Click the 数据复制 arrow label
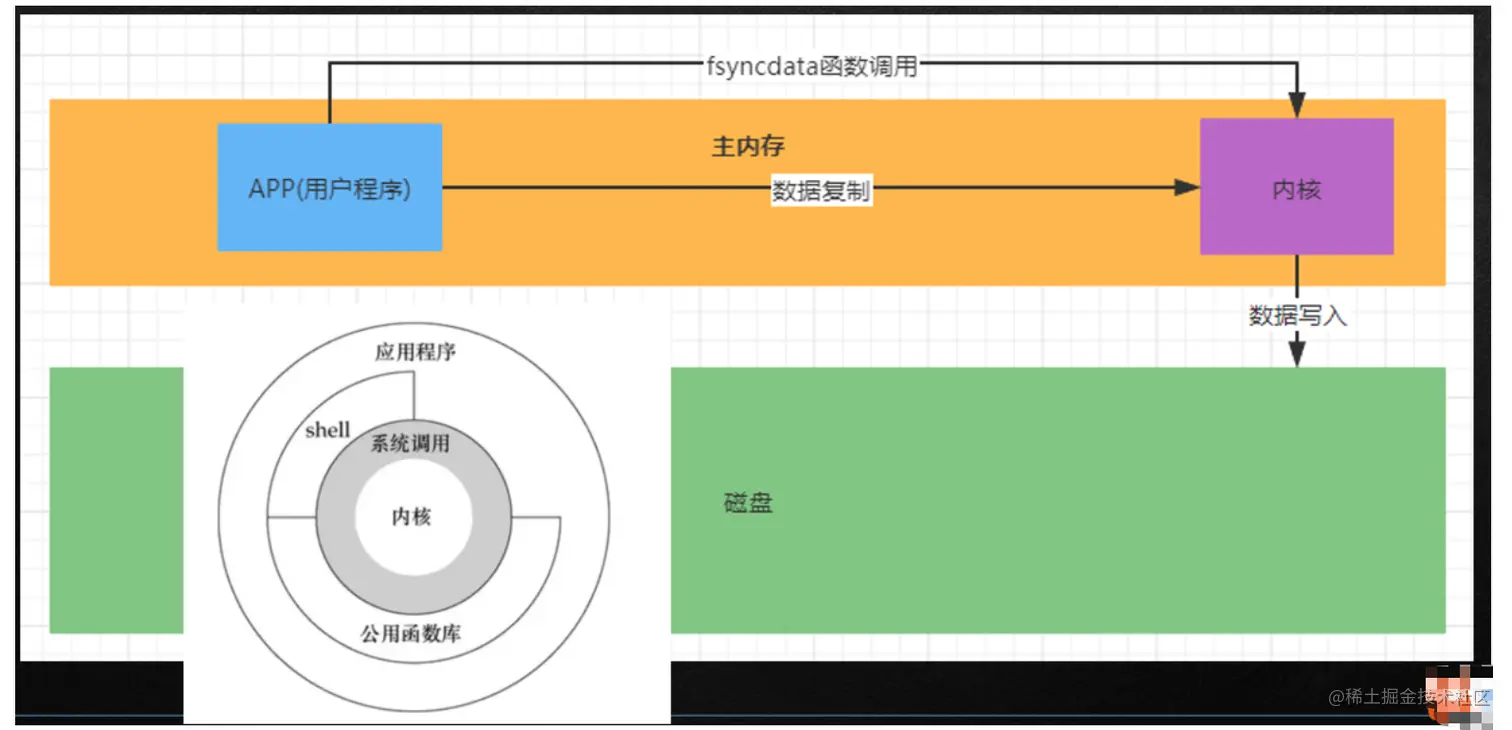This screenshot has height=730, width=1512. coord(821,190)
